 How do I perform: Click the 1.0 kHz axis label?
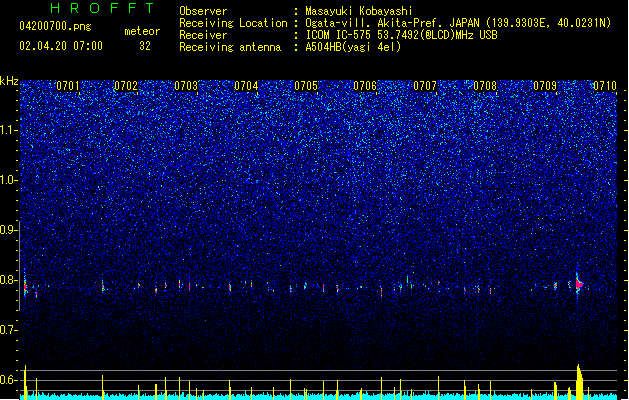coord(9,180)
